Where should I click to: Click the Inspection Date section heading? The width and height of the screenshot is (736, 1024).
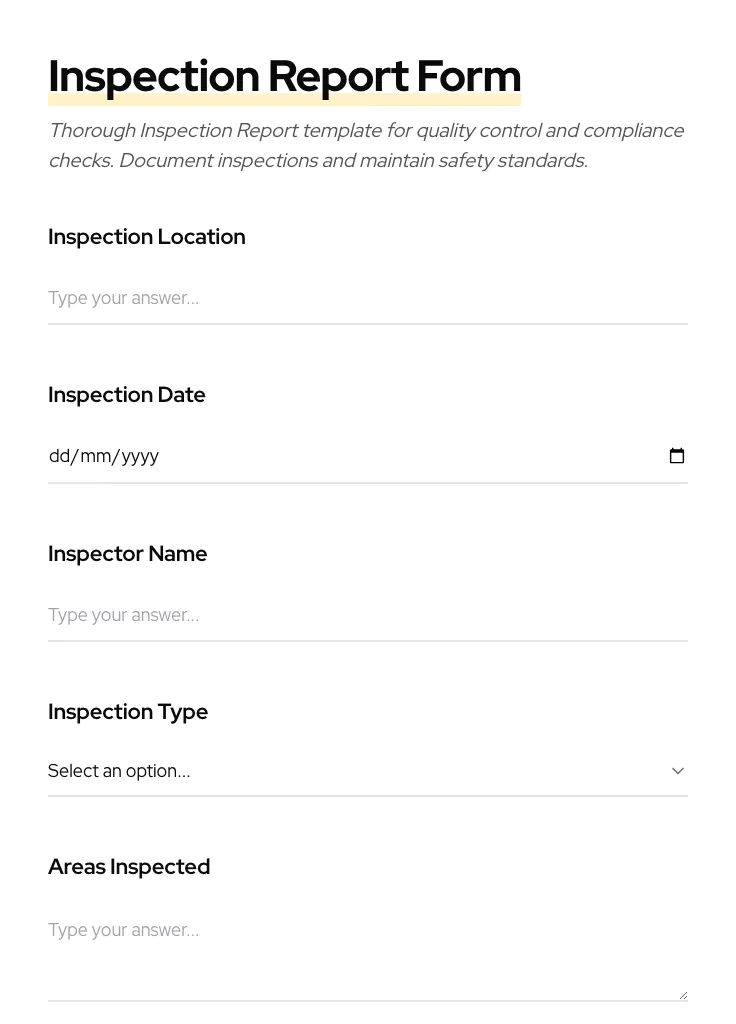[x=127, y=394]
